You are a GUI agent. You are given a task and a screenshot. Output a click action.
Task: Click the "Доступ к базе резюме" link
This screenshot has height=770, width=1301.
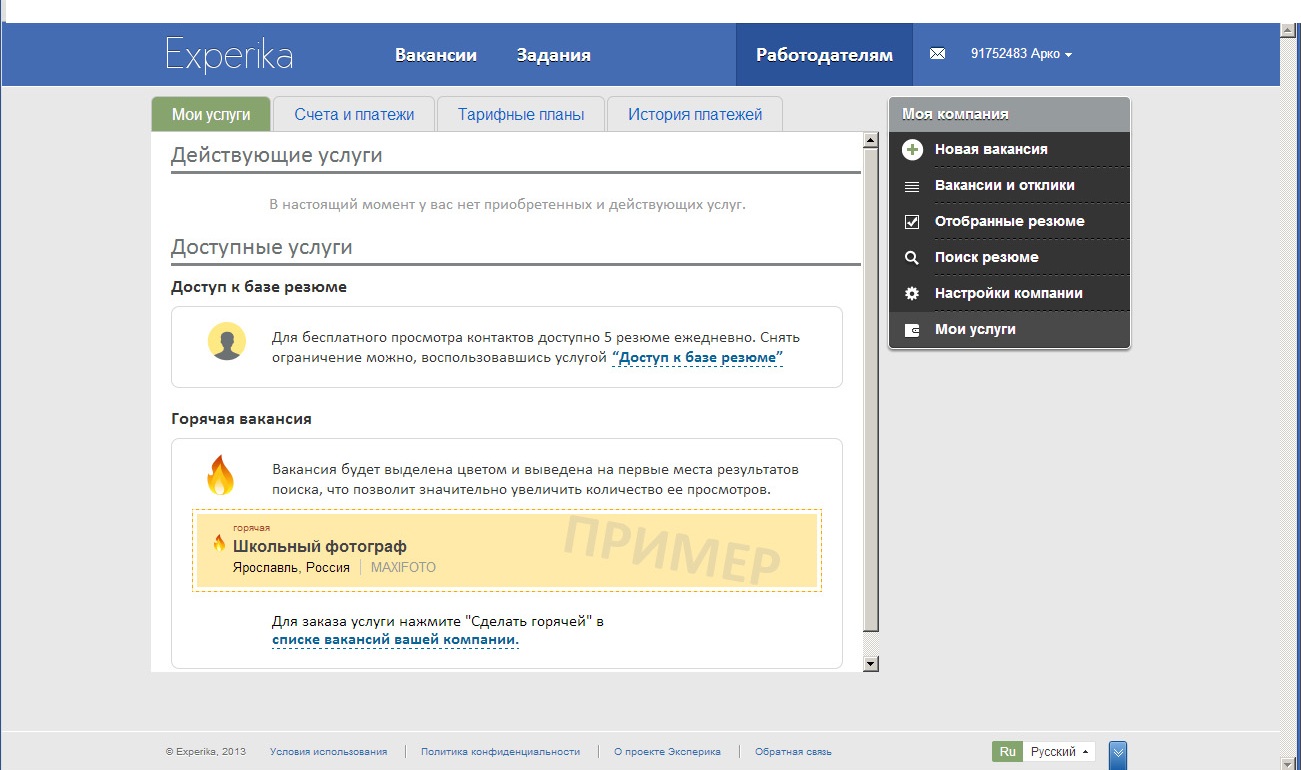697,358
